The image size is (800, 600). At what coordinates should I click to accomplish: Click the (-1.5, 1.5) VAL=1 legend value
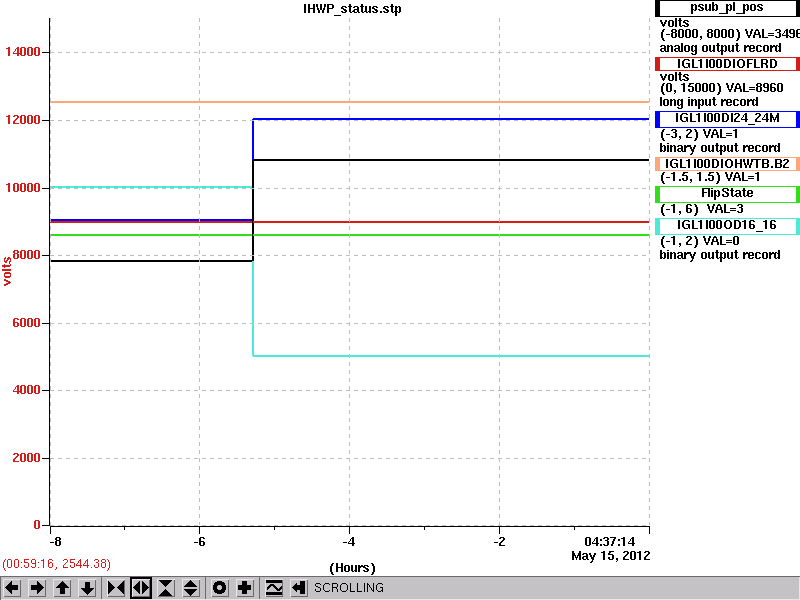[x=710, y=178]
